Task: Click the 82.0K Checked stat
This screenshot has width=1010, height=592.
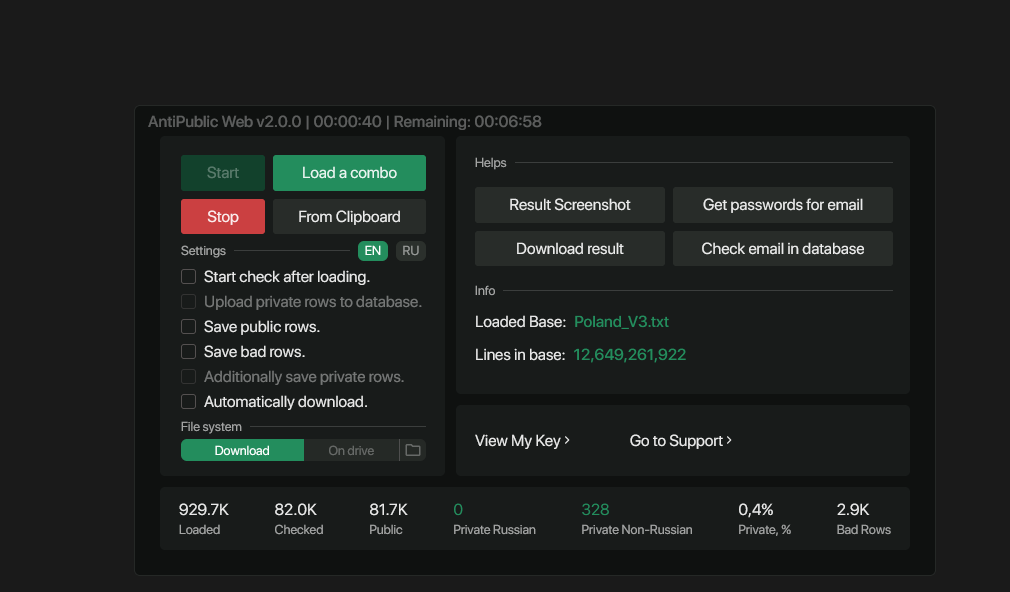Action: [299, 519]
